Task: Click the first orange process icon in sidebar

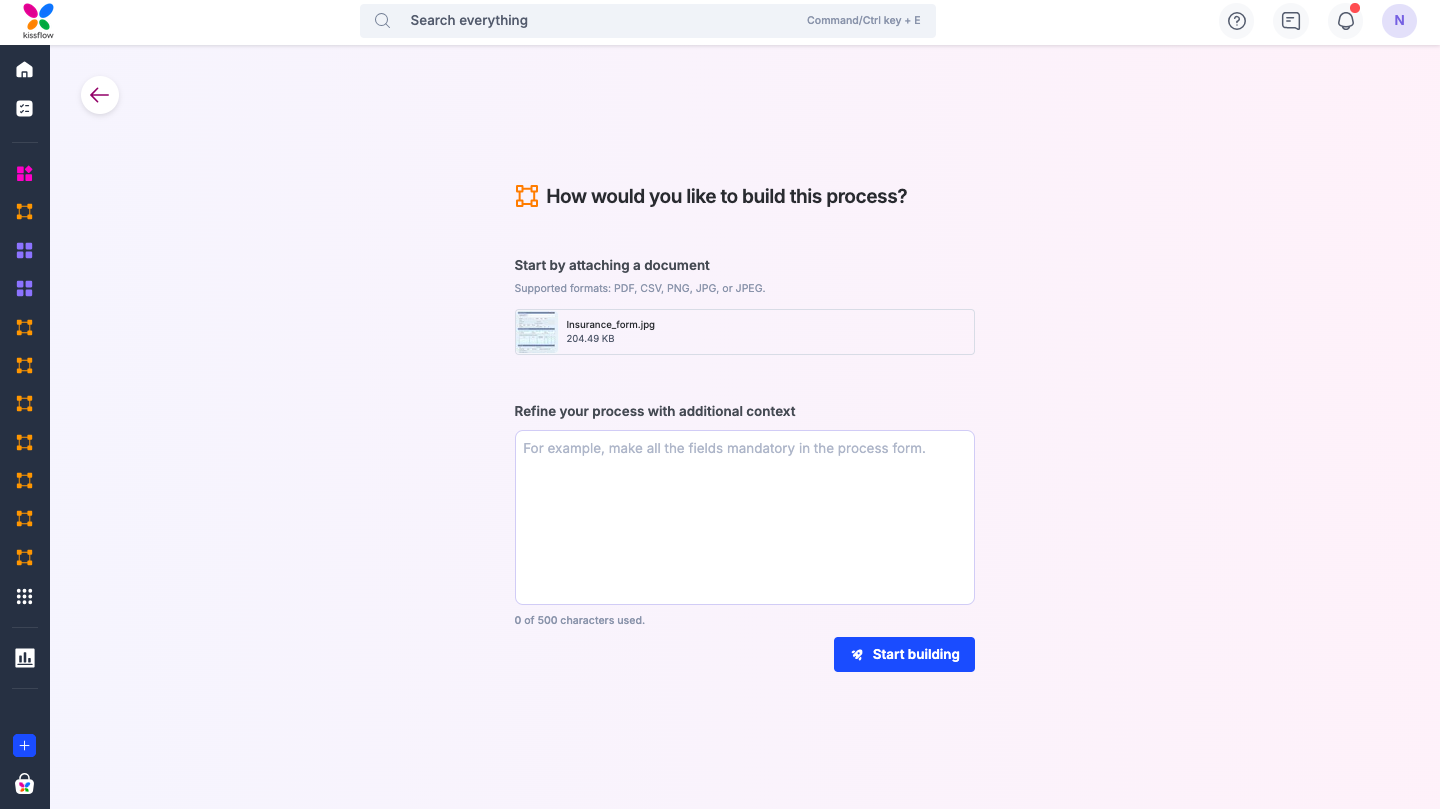Action: 24,212
